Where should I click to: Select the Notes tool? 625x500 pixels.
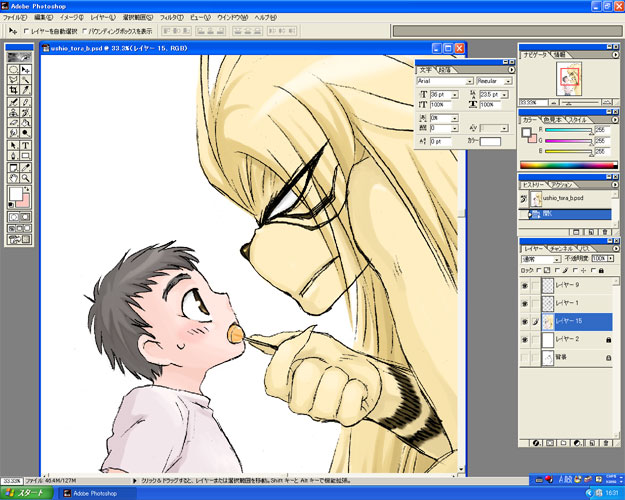(x=13, y=167)
